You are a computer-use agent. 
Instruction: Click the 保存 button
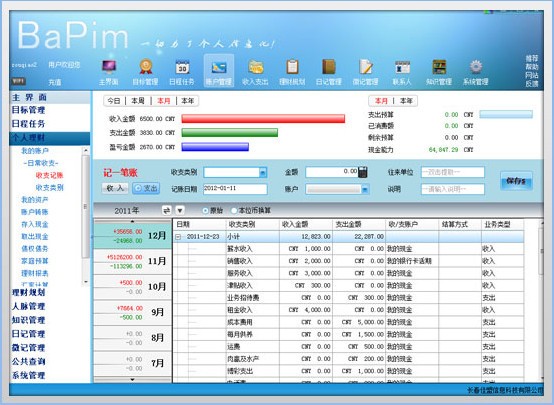[x=516, y=181]
